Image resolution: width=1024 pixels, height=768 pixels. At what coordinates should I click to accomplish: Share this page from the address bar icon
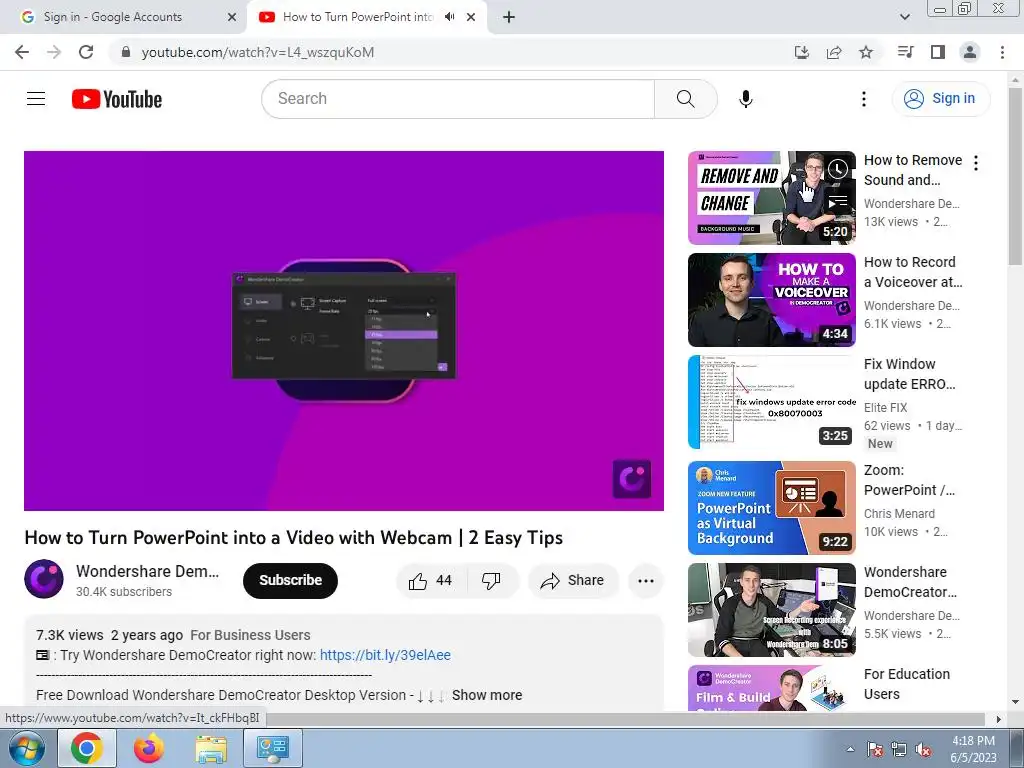tap(834, 52)
